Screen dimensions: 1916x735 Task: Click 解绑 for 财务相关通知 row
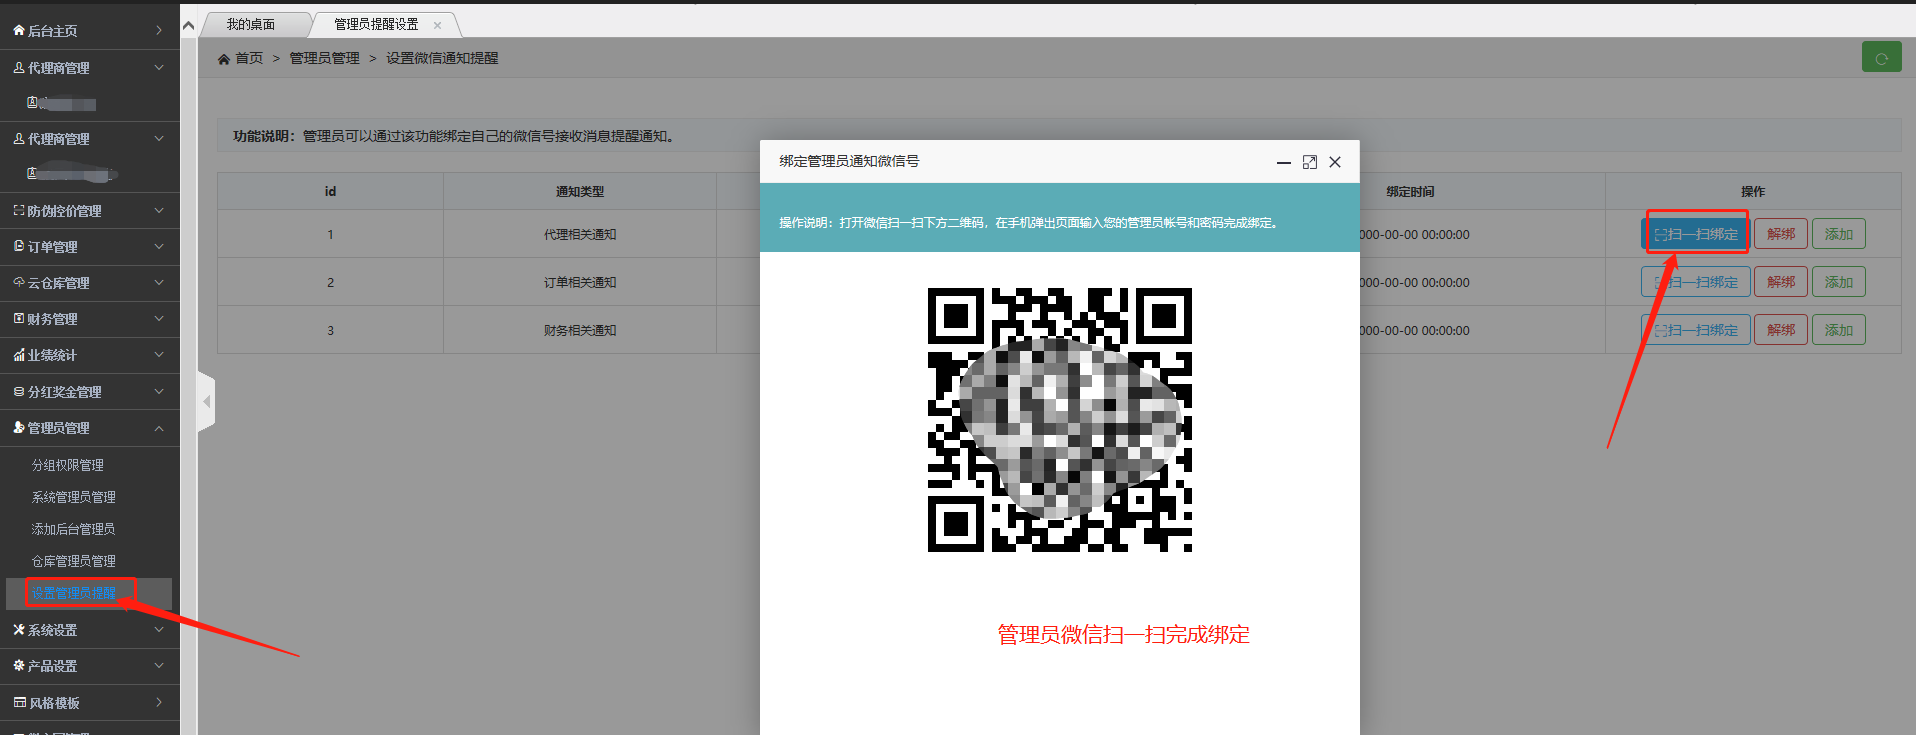1781,330
